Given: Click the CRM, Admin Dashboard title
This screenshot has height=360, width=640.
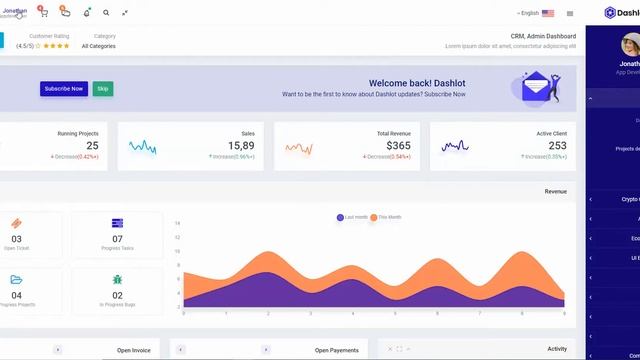Looking at the screenshot, I should pos(543,36).
